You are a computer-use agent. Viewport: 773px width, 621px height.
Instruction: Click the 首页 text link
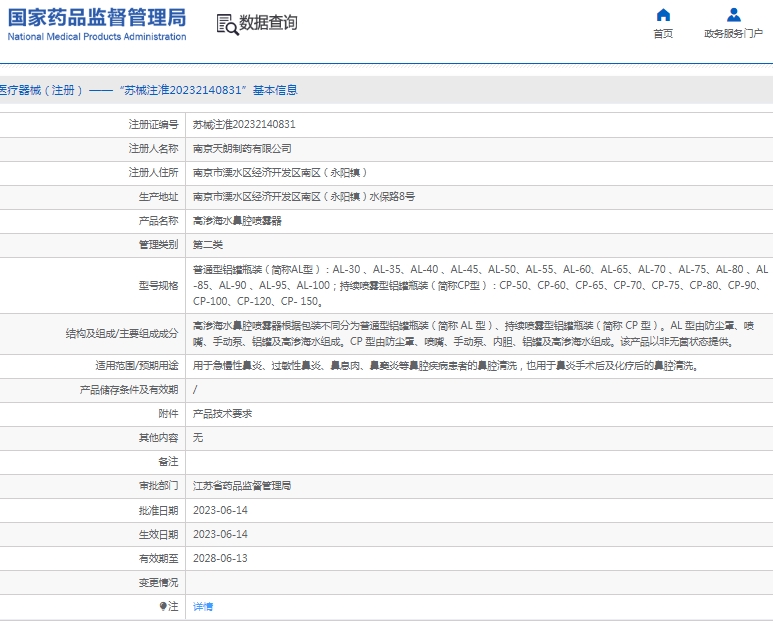click(x=663, y=34)
